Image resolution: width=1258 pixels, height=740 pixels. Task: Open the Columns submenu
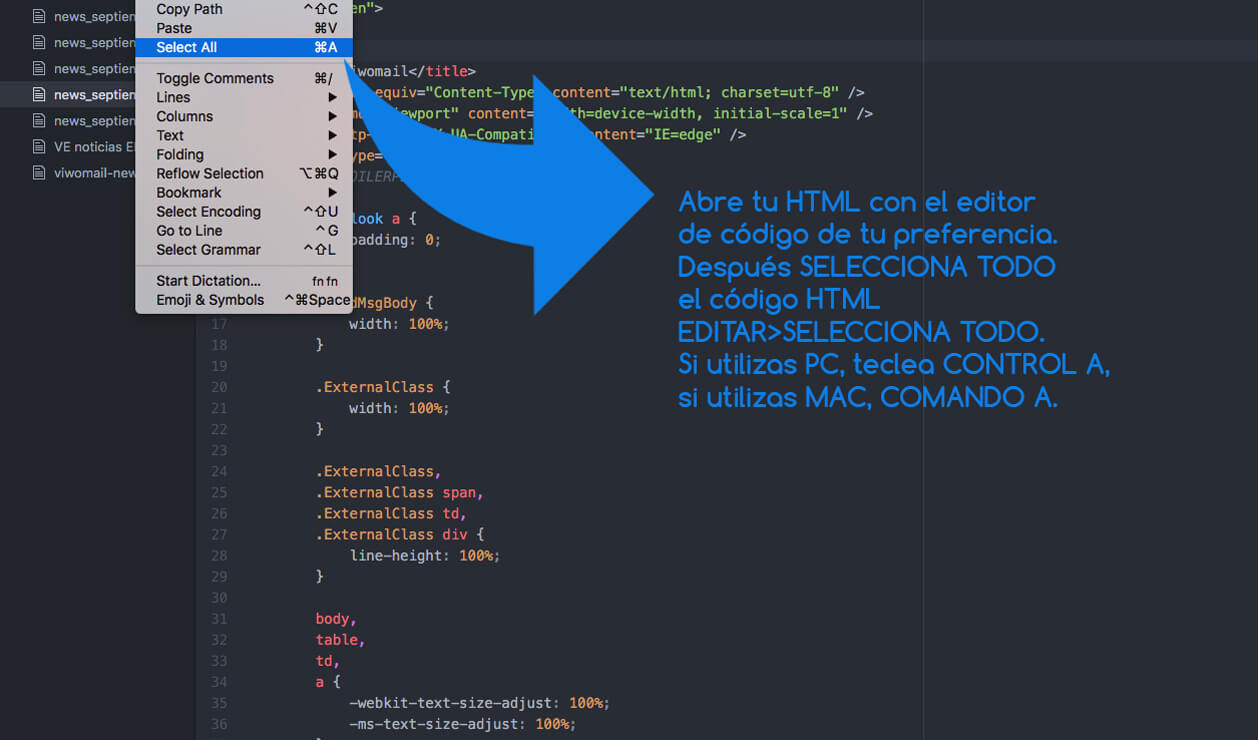[x=184, y=116]
